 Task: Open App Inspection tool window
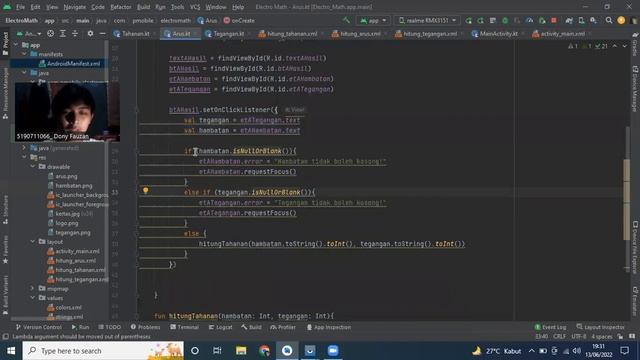coord(329,327)
